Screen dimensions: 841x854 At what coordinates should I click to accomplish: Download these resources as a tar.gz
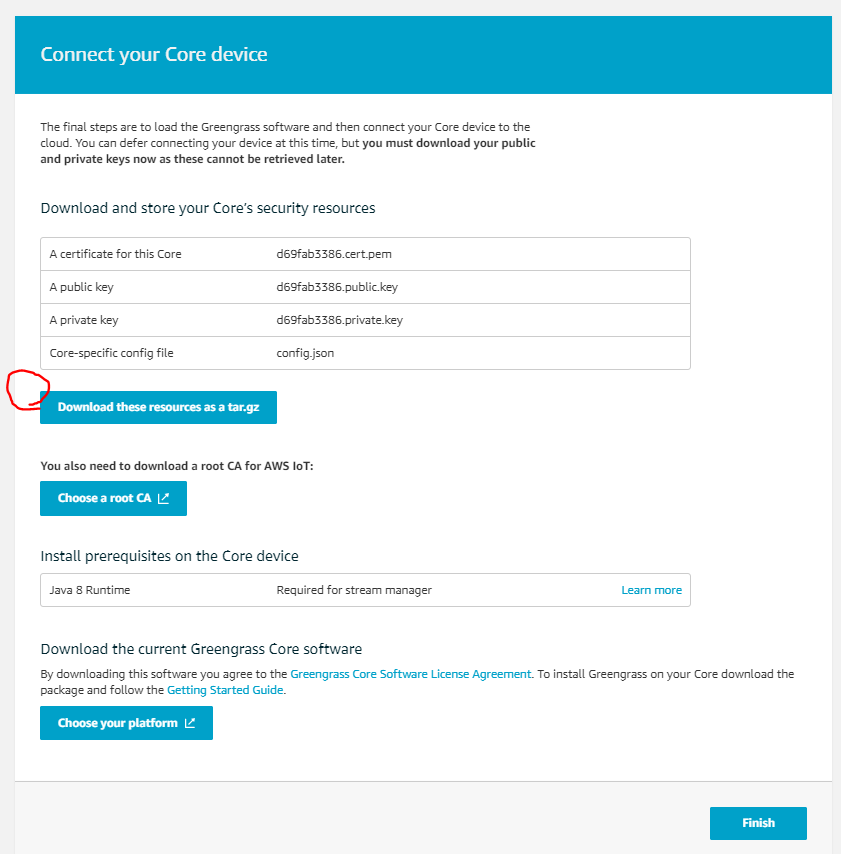point(159,407)
